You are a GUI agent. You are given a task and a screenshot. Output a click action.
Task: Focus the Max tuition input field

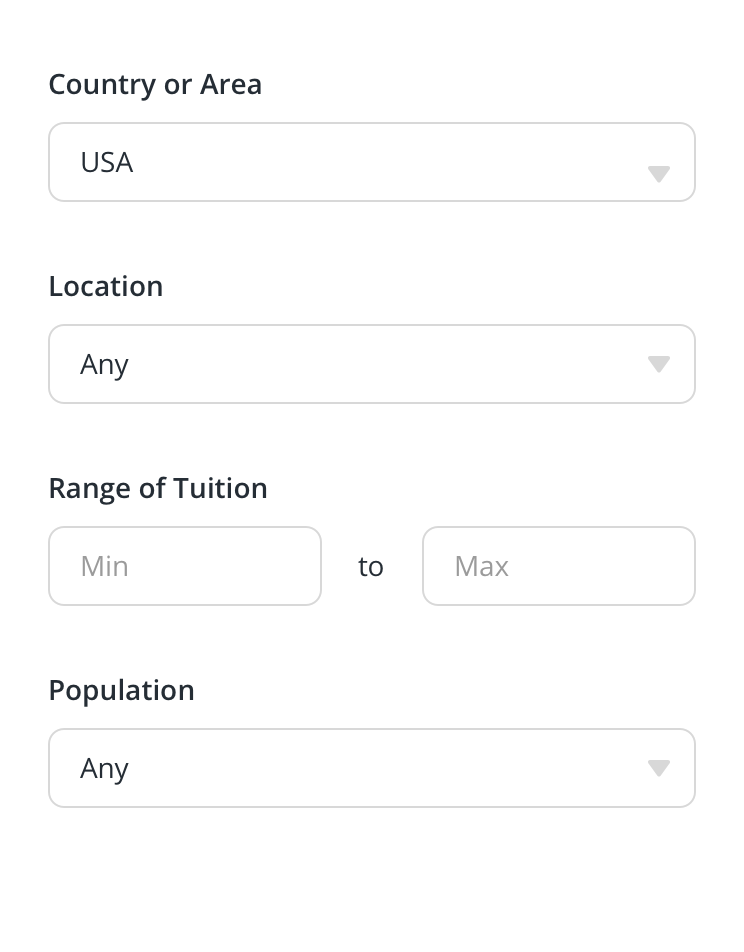[558, 566]
